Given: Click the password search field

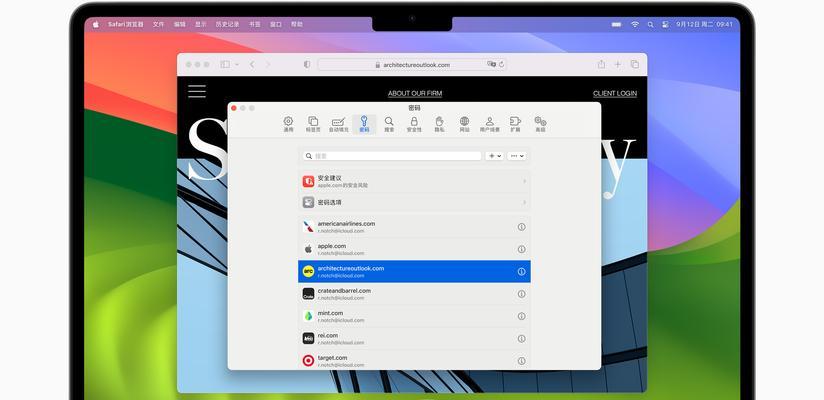Looking at the screenshot, I should [392, 156].
